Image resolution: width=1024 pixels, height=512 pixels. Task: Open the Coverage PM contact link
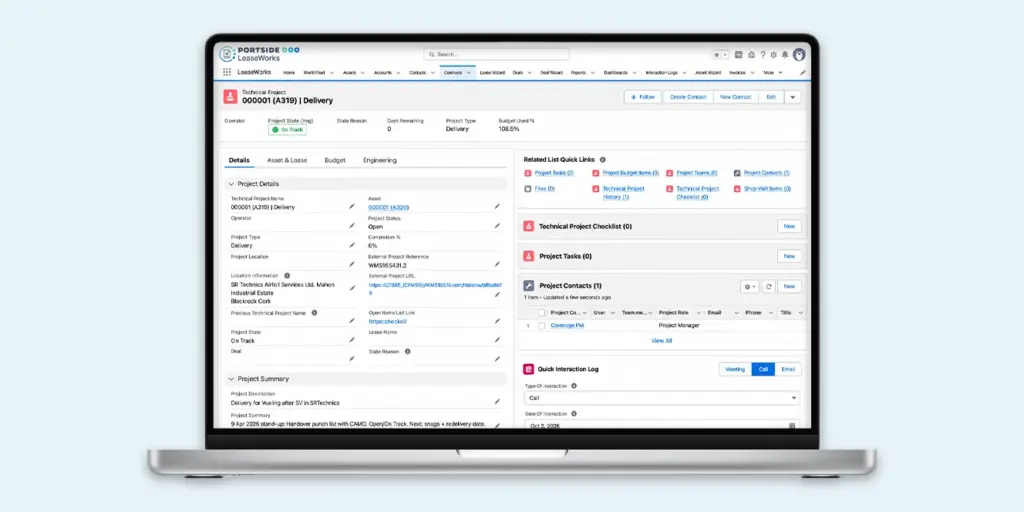click(567, 325)
